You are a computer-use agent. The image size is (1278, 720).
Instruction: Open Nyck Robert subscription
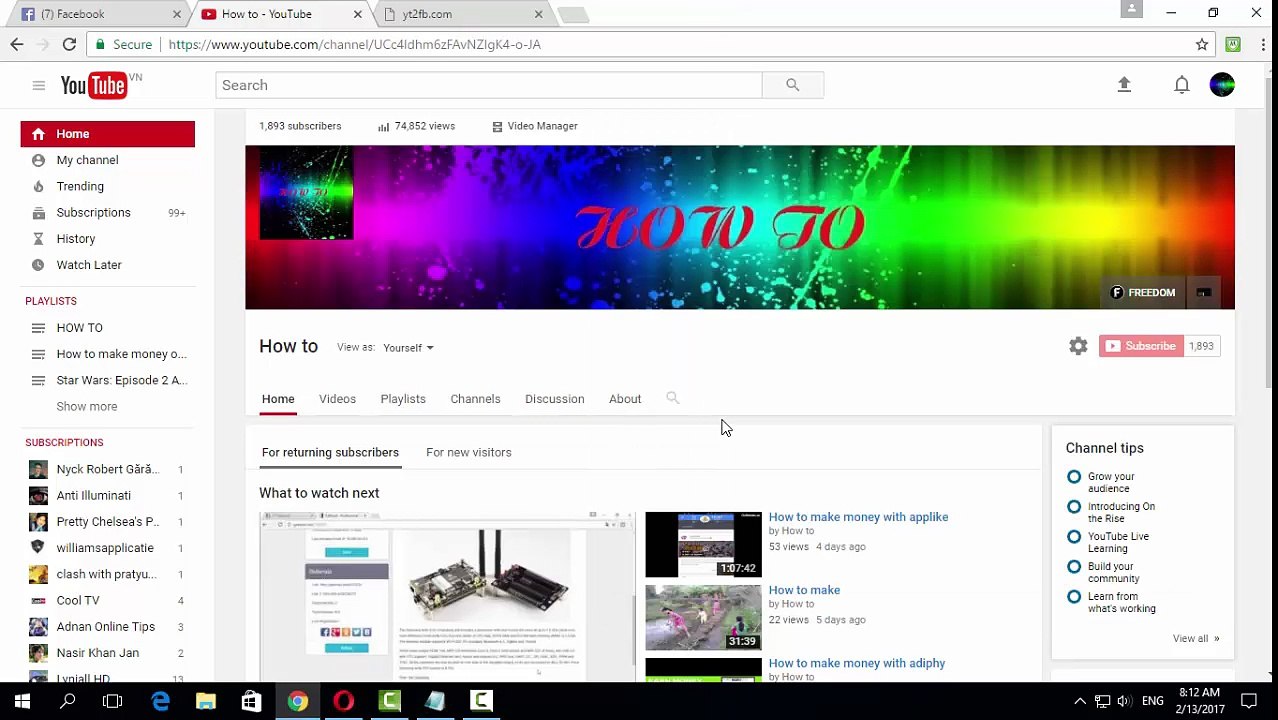pyautogui.click(x=108, y=469)
